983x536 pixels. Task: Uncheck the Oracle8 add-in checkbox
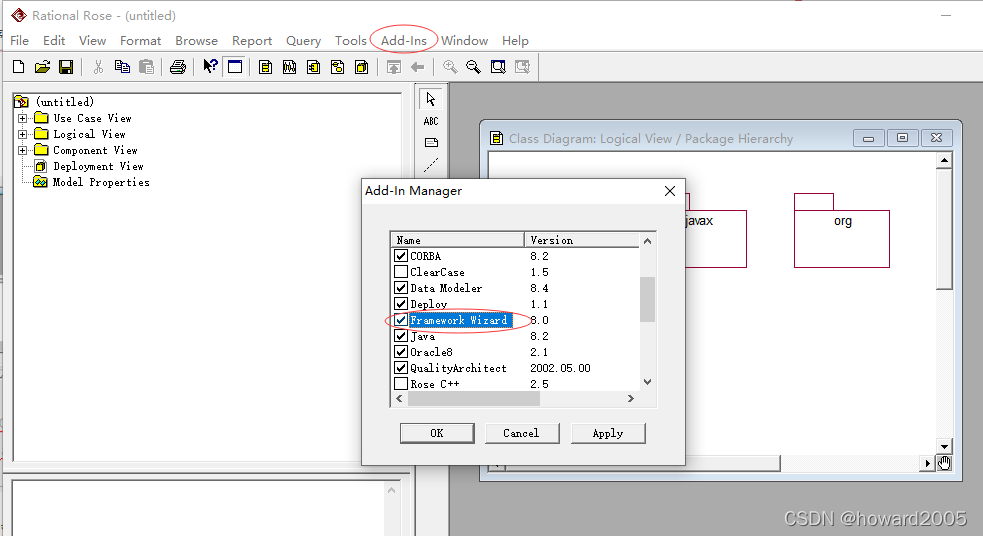pos(401,352)
